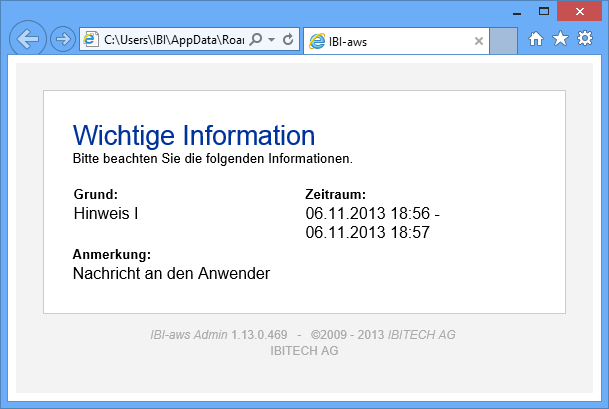The image size is (609, 409).
Task: Click the 'Nachricht an den Anwender' note text
Action: [171, 273]
